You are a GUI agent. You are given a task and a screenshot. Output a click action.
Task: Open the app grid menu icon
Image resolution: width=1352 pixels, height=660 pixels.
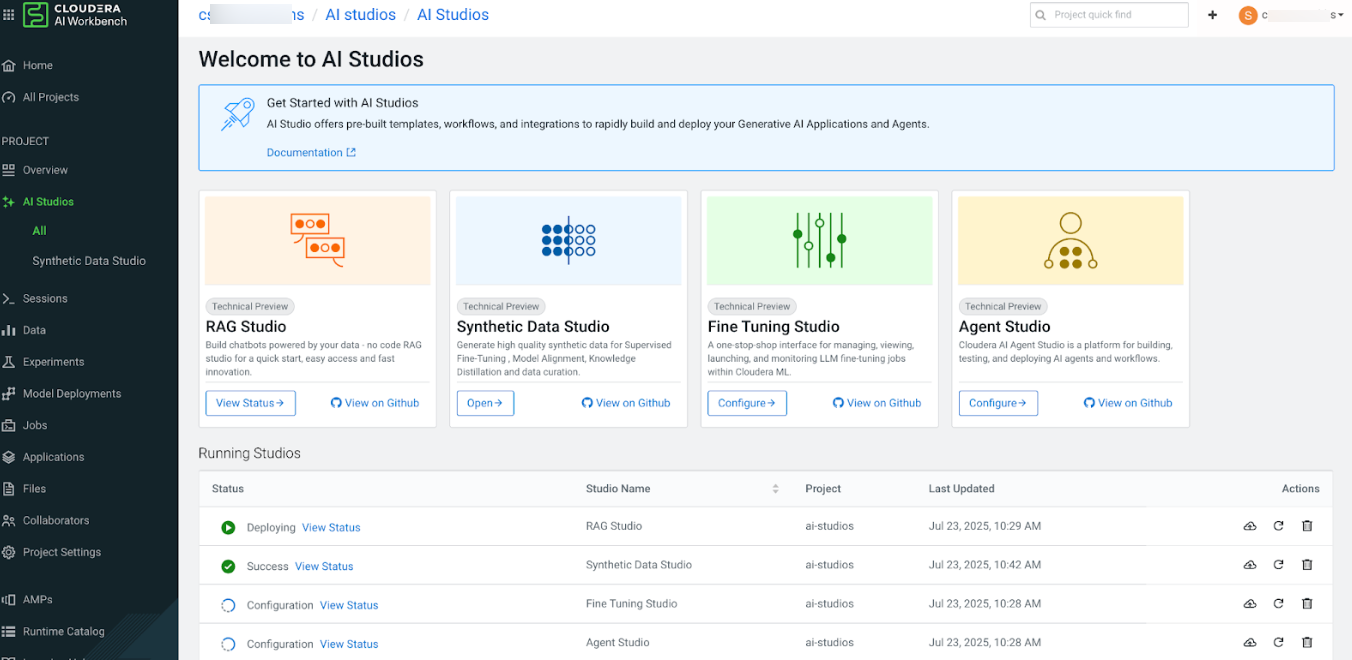point(9,15)
